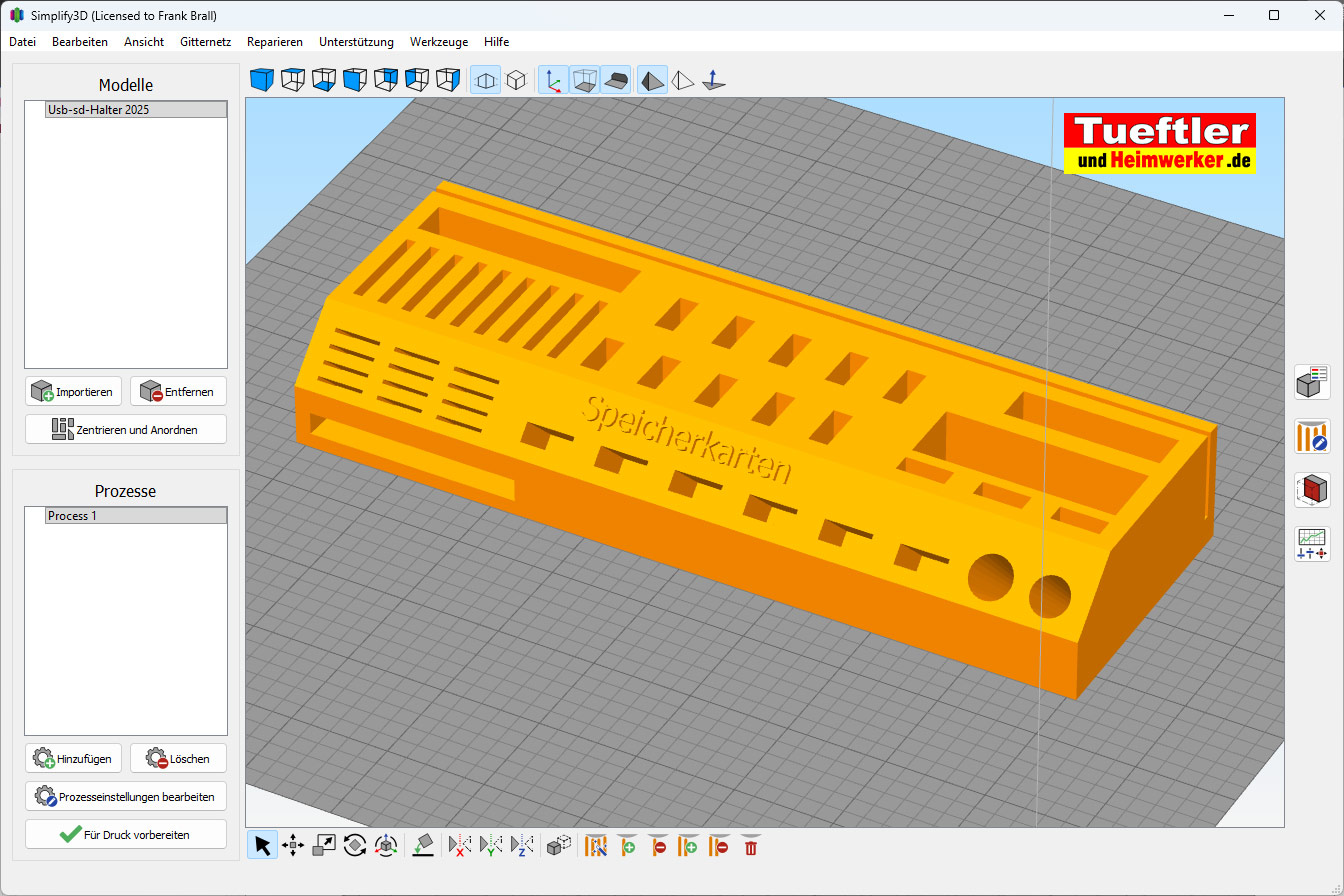Screen dimensions: 1344x896
Task: Click the Für Druck vorbereiten button
Action: coord(126,834)
